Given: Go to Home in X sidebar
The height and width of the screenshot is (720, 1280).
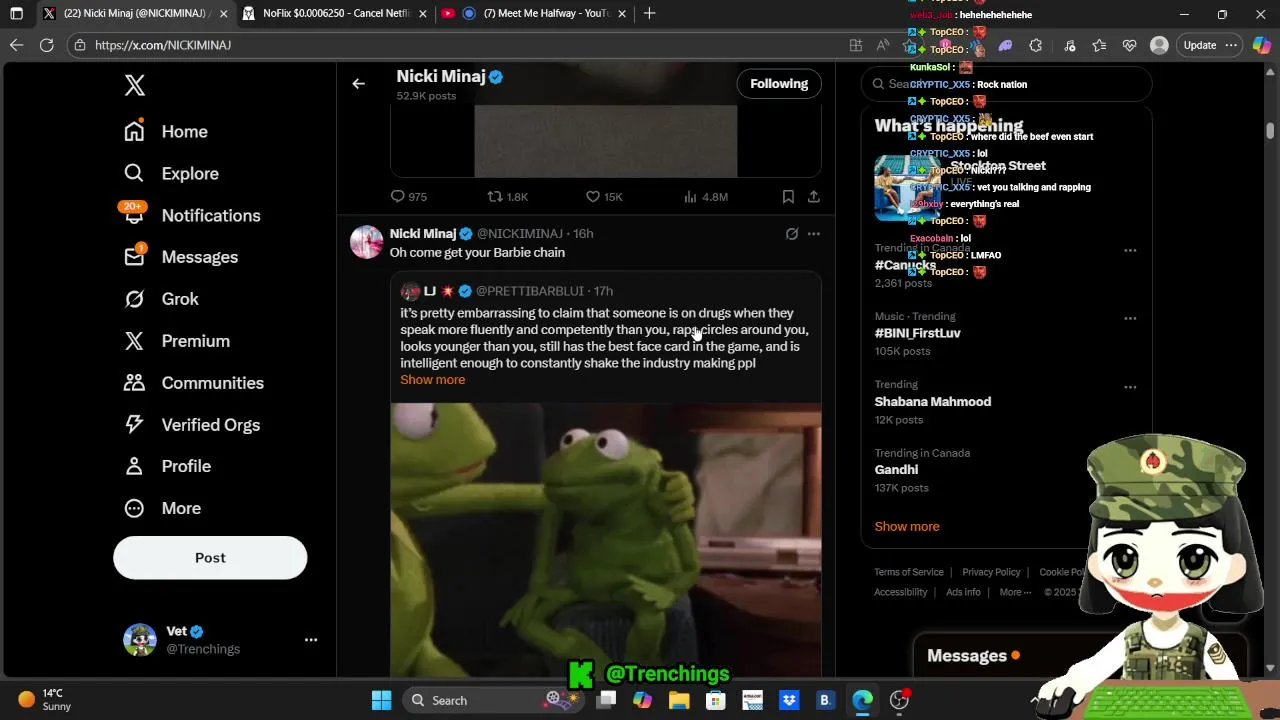Looking at the screenshot, I should (x=166, y=131).
